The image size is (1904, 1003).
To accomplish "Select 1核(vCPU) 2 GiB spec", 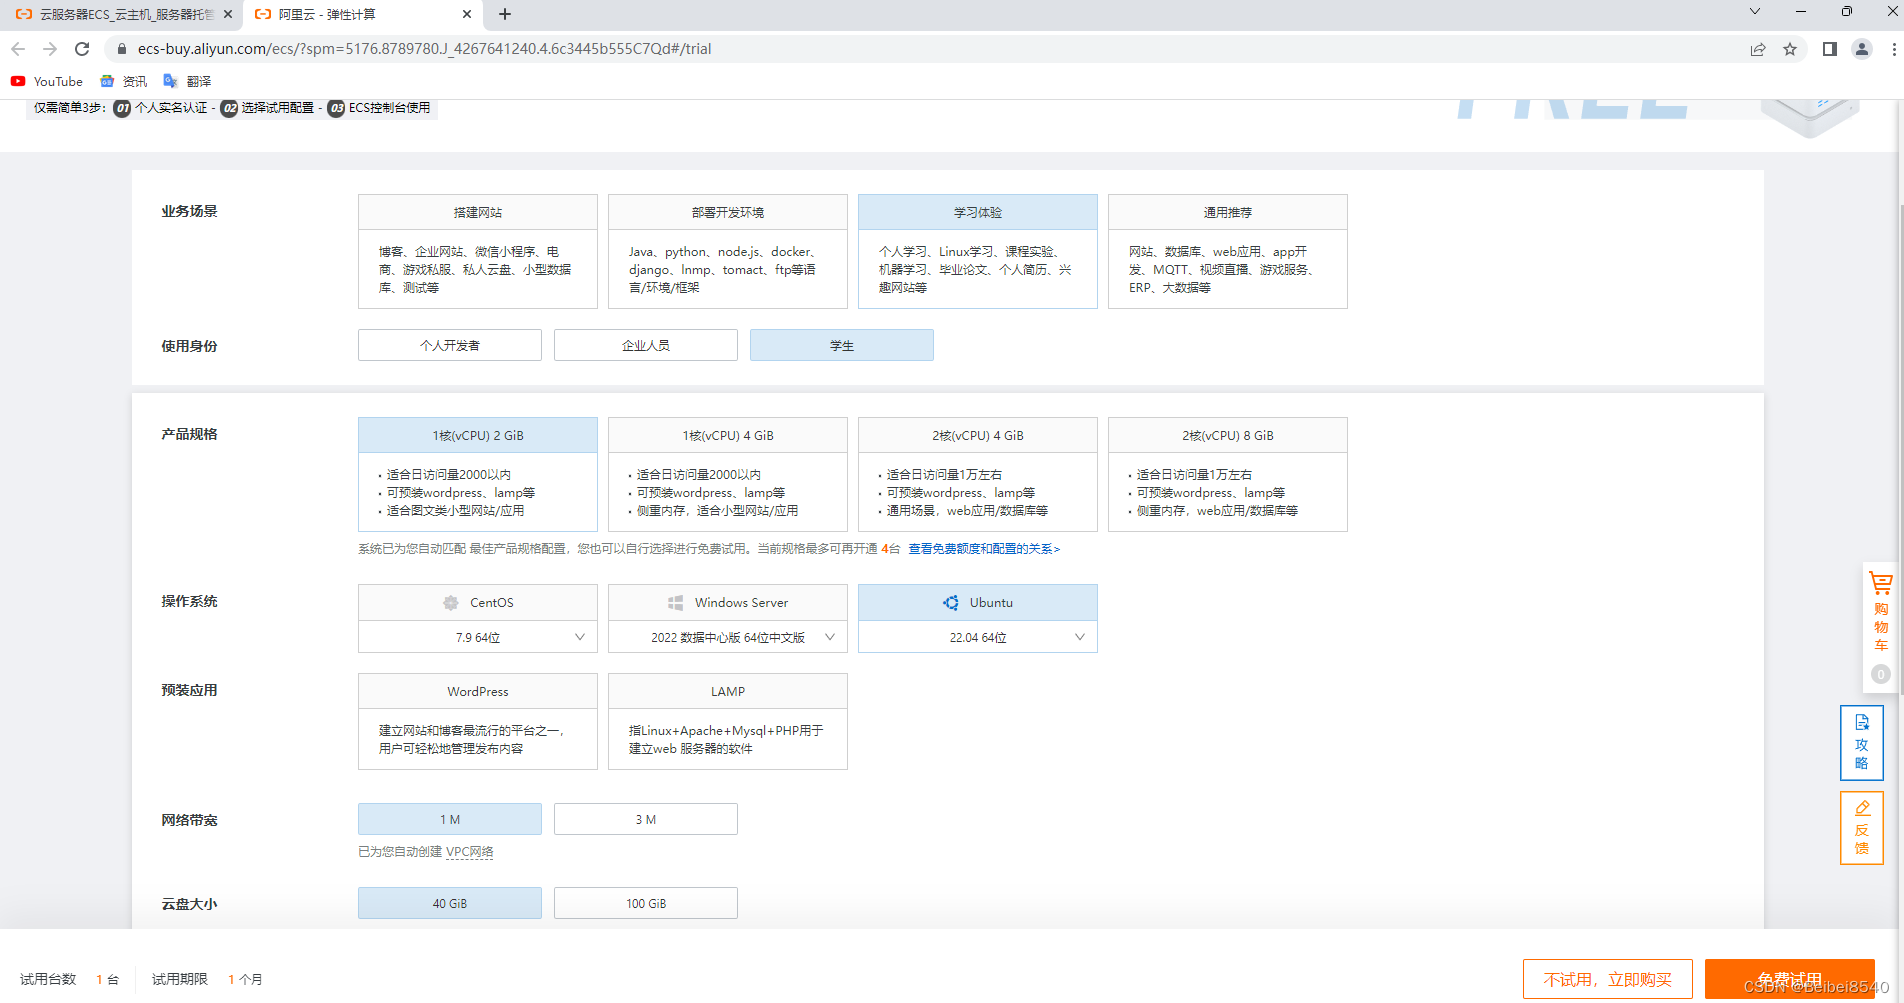I will 478,474.
